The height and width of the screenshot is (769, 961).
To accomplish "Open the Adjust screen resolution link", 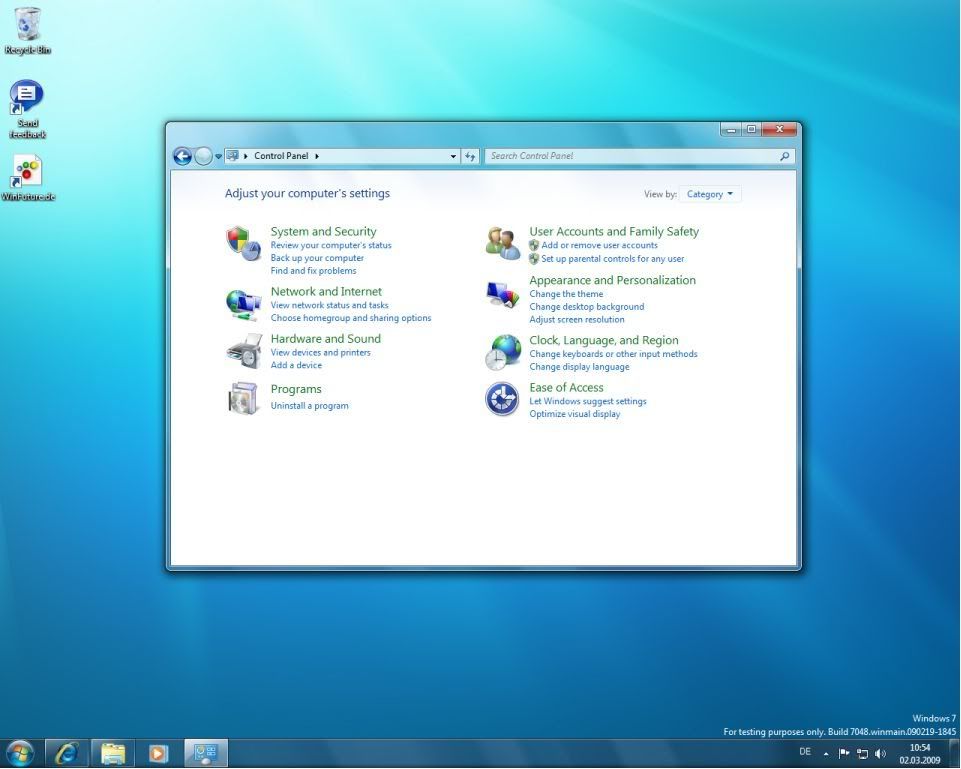I will tap(576, 320).
